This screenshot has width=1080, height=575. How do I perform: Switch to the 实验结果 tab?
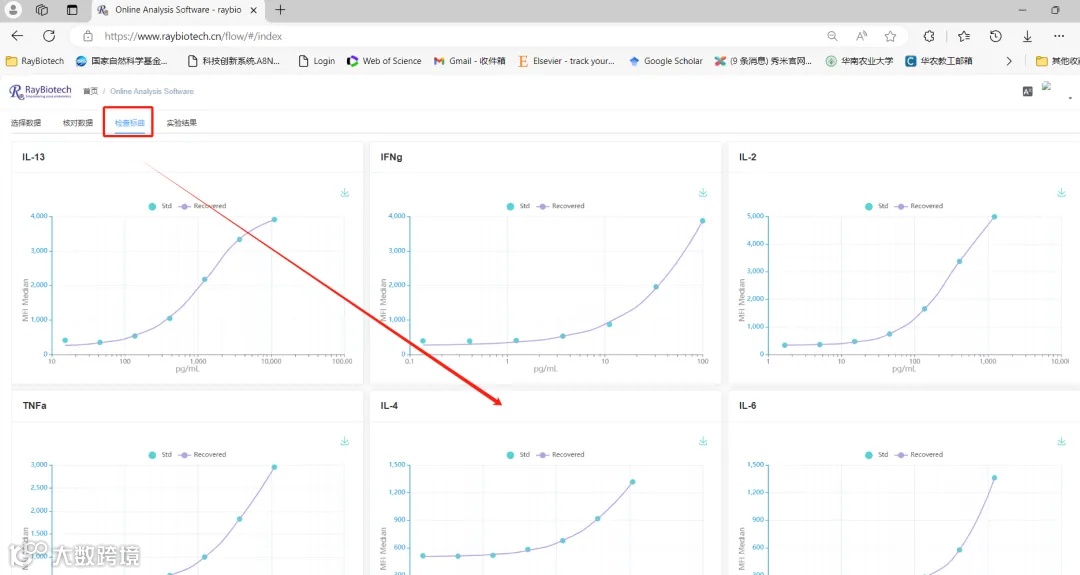tap(182, 123)
